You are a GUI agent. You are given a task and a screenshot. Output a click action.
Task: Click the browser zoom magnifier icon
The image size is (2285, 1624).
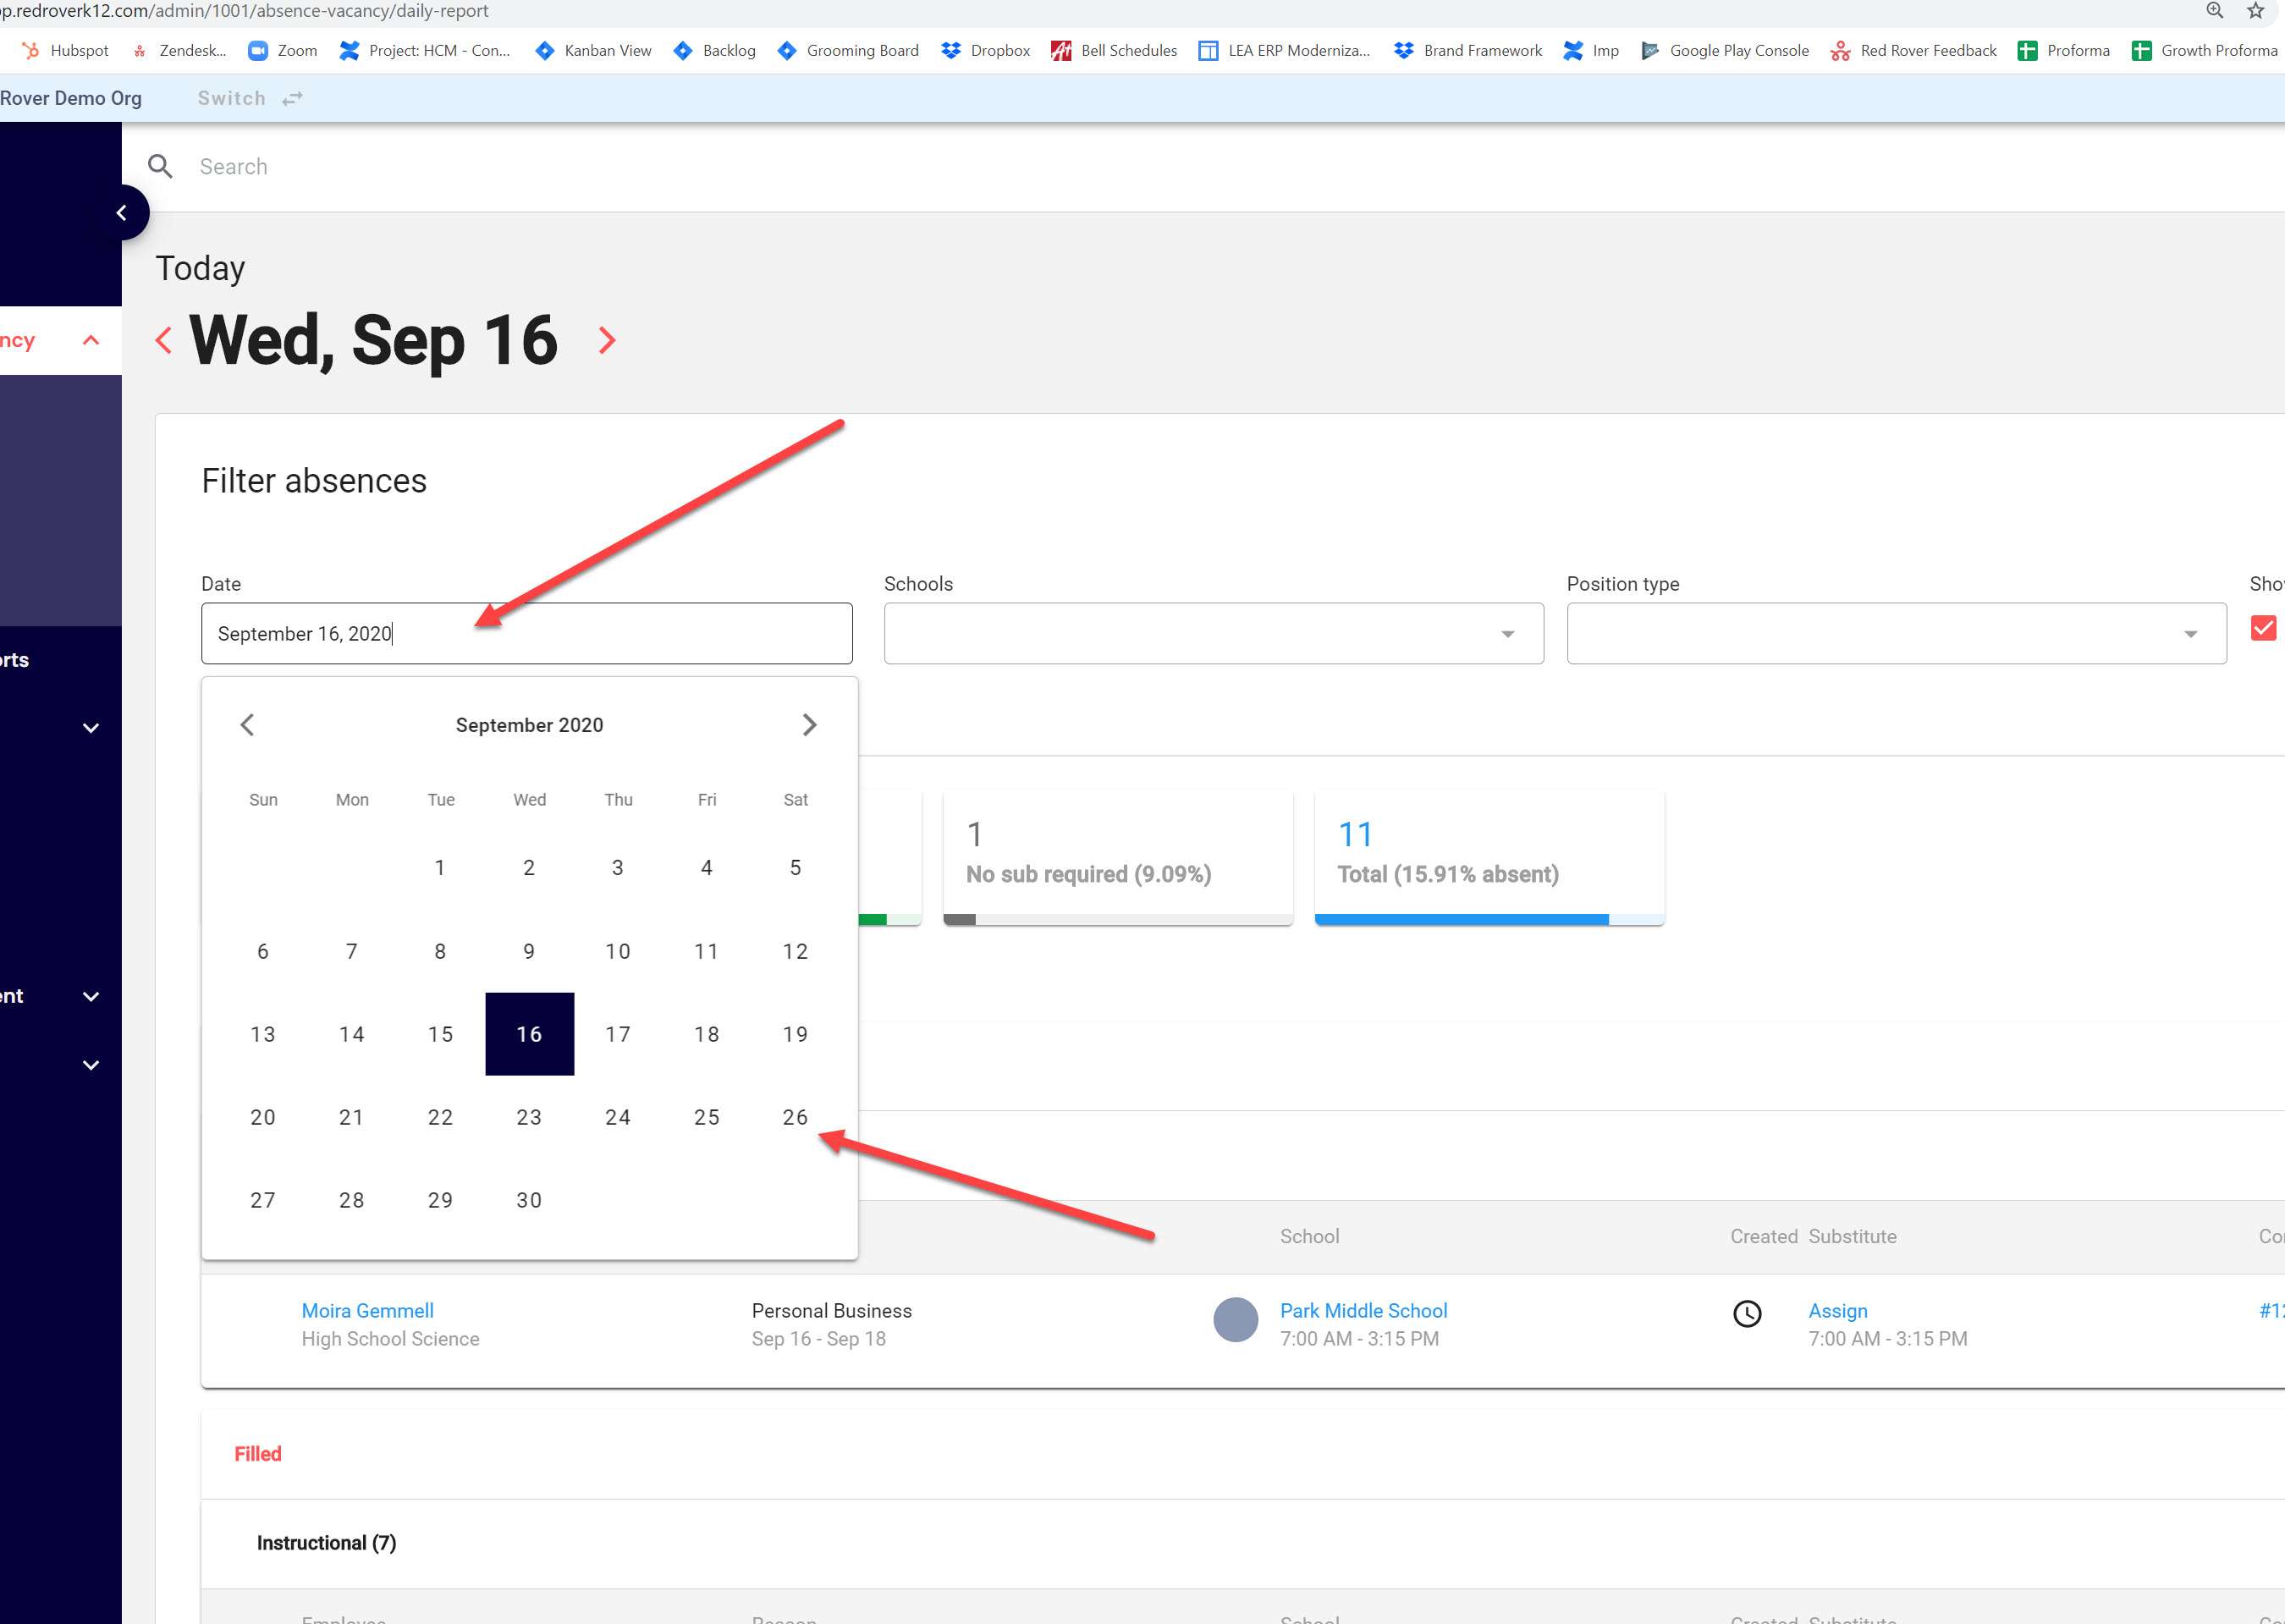2214,10
